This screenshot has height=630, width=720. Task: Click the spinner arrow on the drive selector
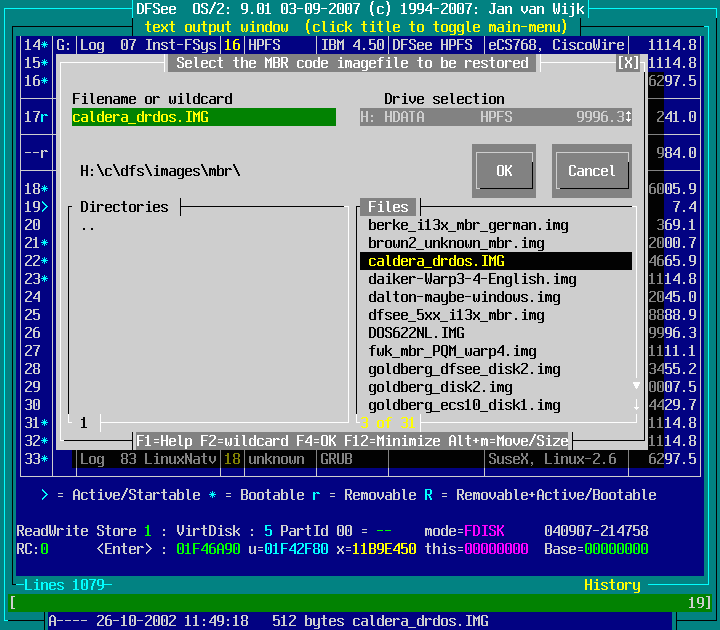[x=628, y=117]
